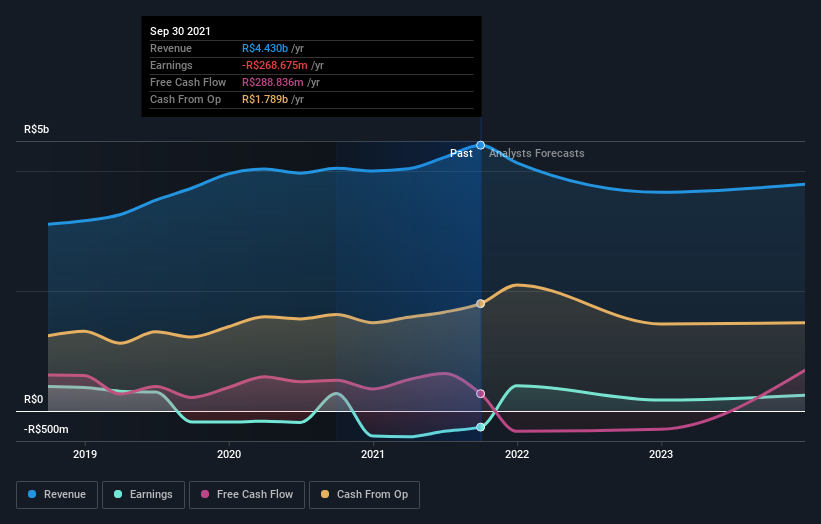The height and width of the screenshot is (524, 821).
Task: Click the Free Cash Flow data point marker
Action: tap(481, 394)
